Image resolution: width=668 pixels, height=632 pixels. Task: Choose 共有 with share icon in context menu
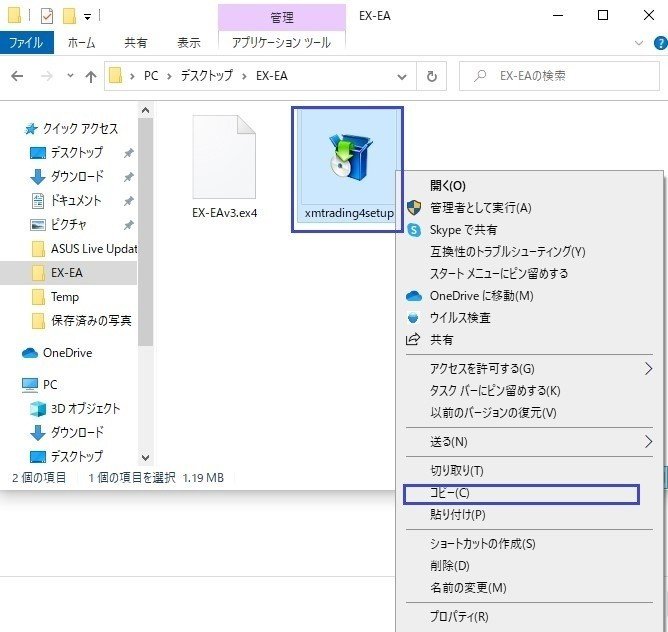(441, 340)
